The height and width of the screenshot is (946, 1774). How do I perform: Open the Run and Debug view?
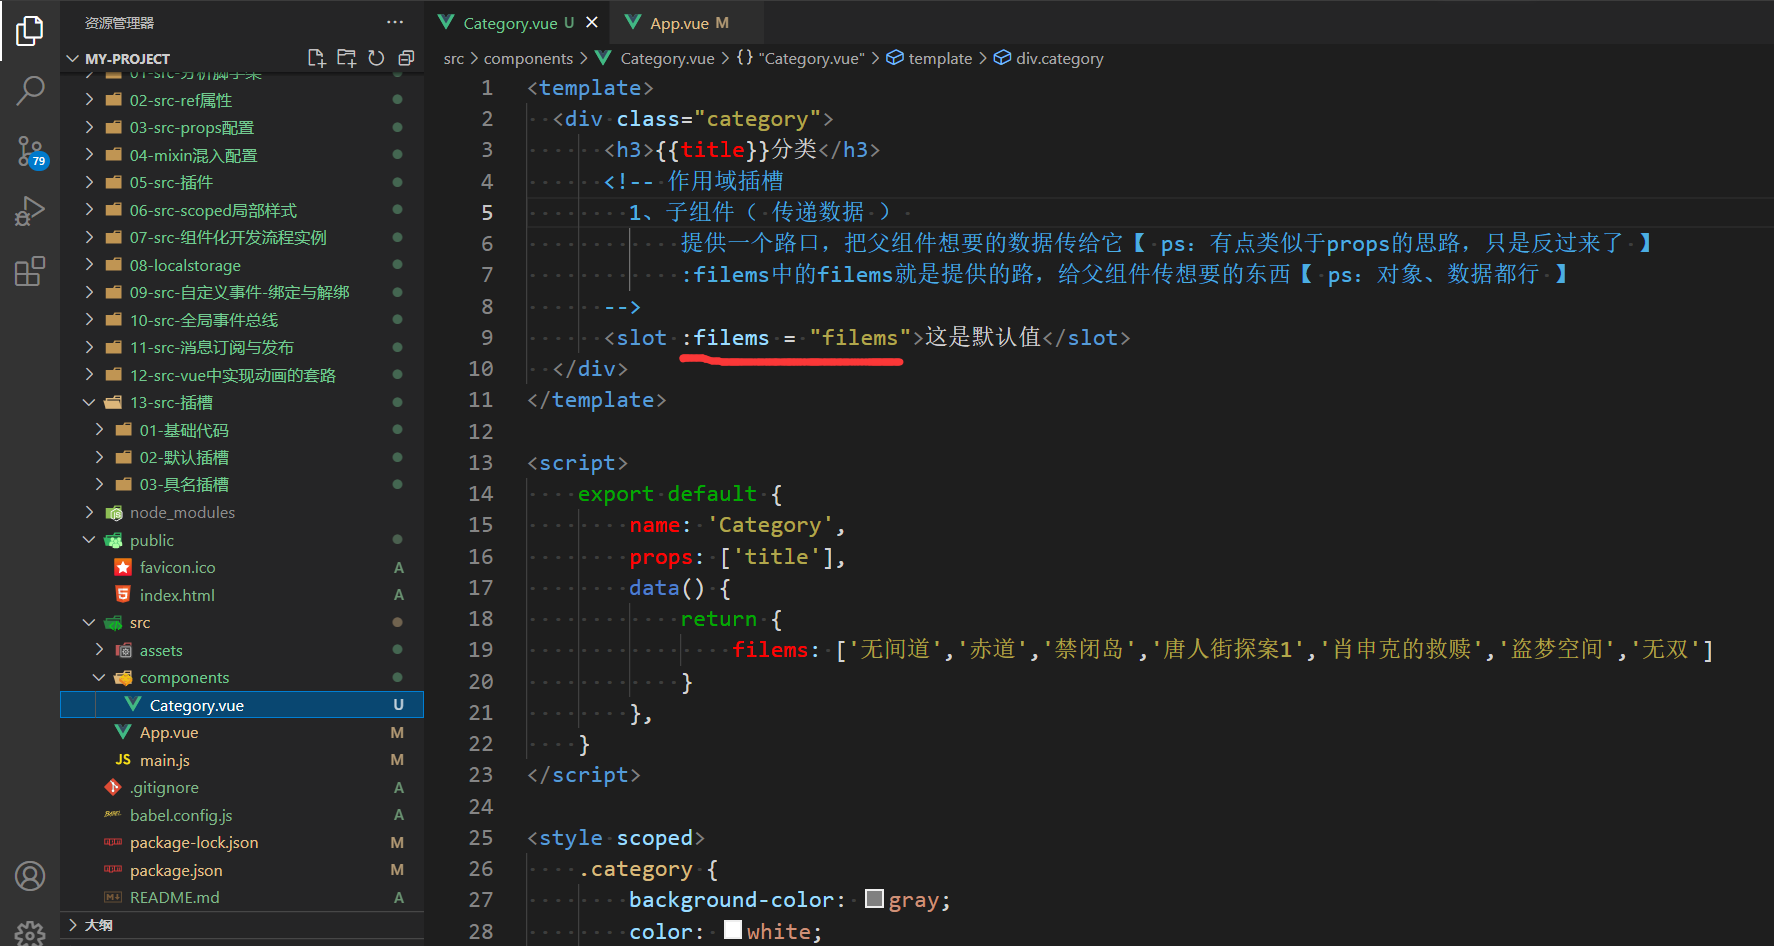[x=30, y=211]
